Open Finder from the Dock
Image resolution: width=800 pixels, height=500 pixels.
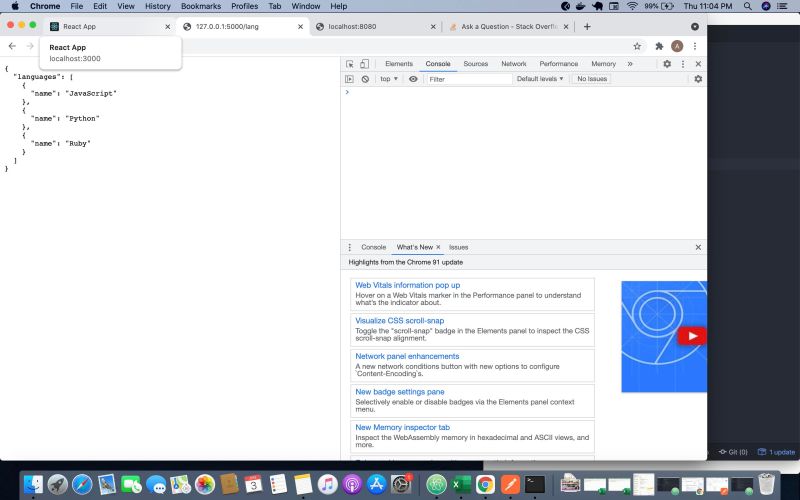click(34, 484)
